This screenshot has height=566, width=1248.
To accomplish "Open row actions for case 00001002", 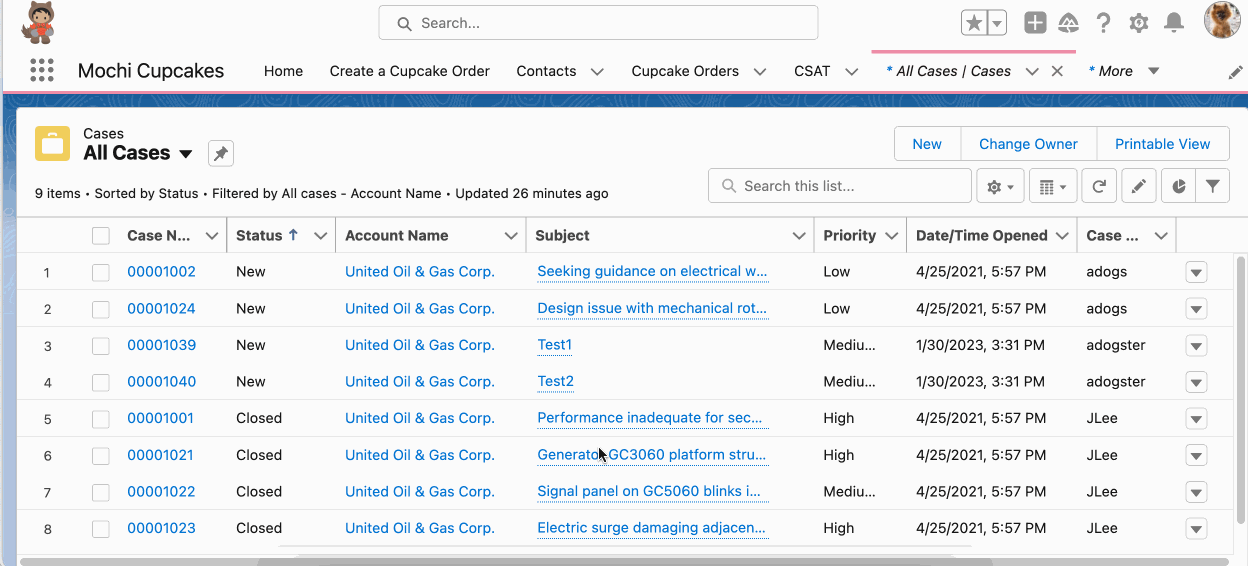I will (x=1196, y=272).
